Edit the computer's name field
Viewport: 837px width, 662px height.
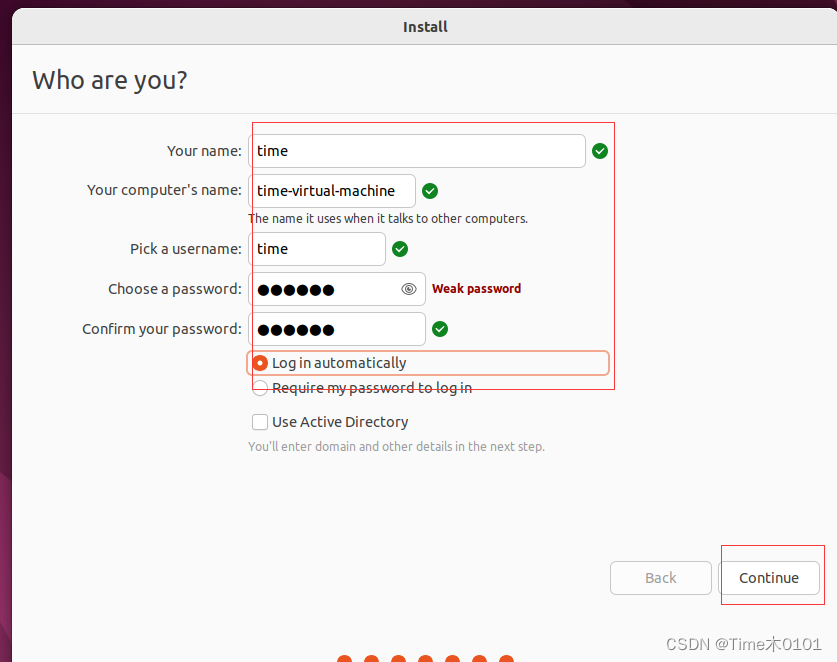pos(332,191)
